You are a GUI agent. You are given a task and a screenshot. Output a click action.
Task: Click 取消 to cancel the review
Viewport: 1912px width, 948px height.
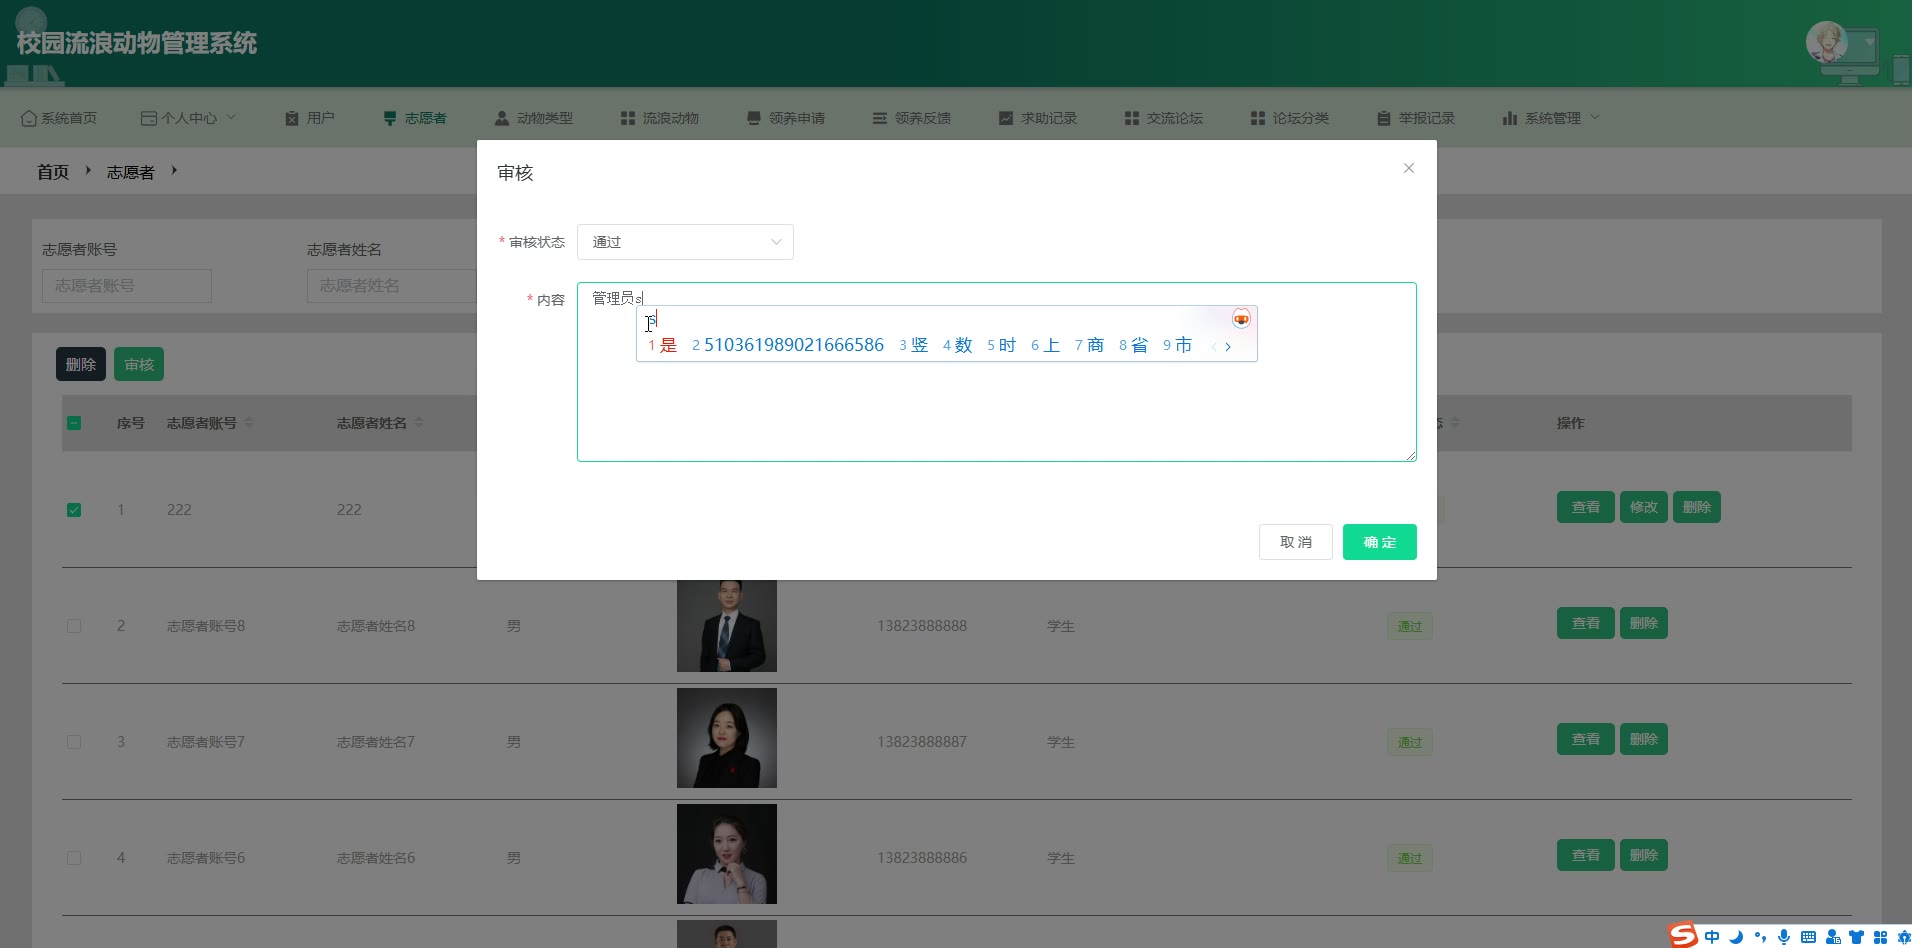(1296, 542)
